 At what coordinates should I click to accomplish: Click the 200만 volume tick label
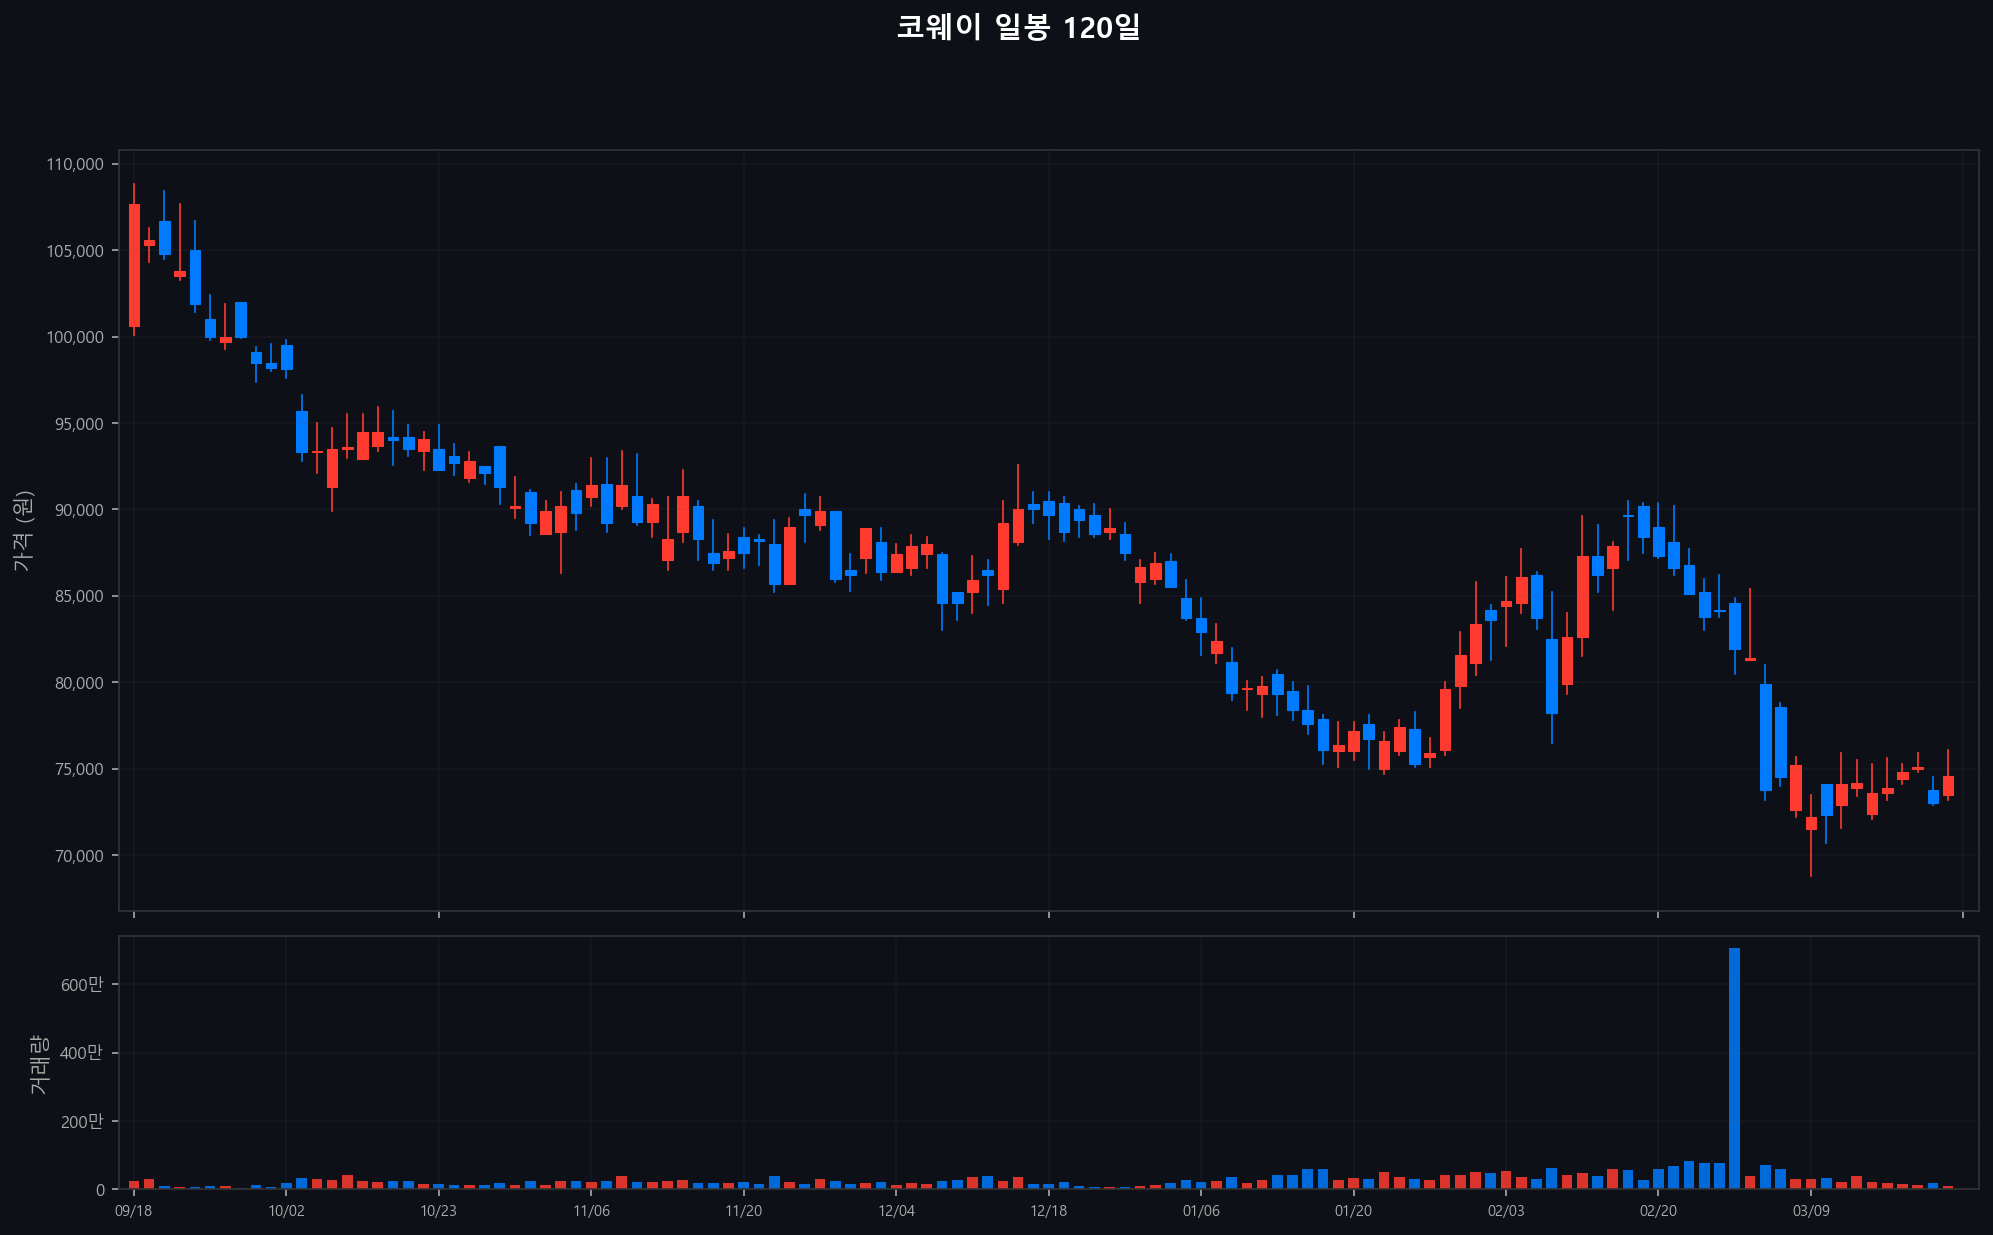click(x=82, y=1122)
